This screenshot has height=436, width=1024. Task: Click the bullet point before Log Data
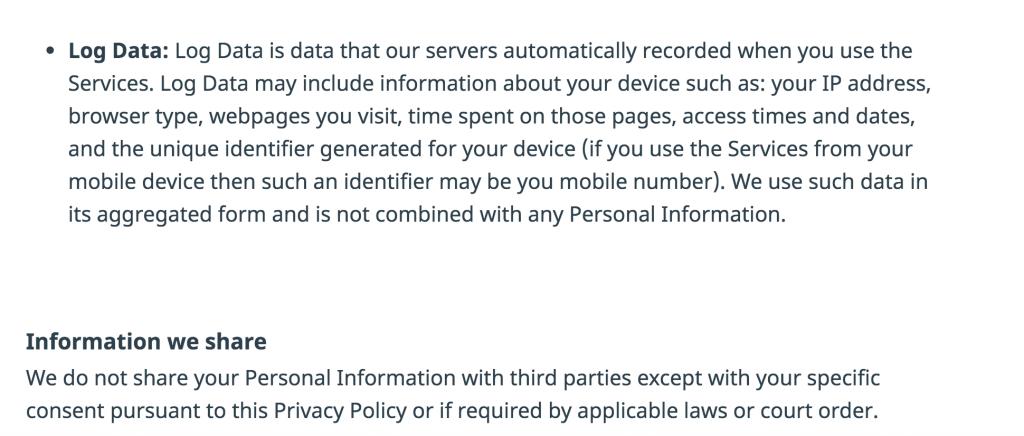pos(51,52)
